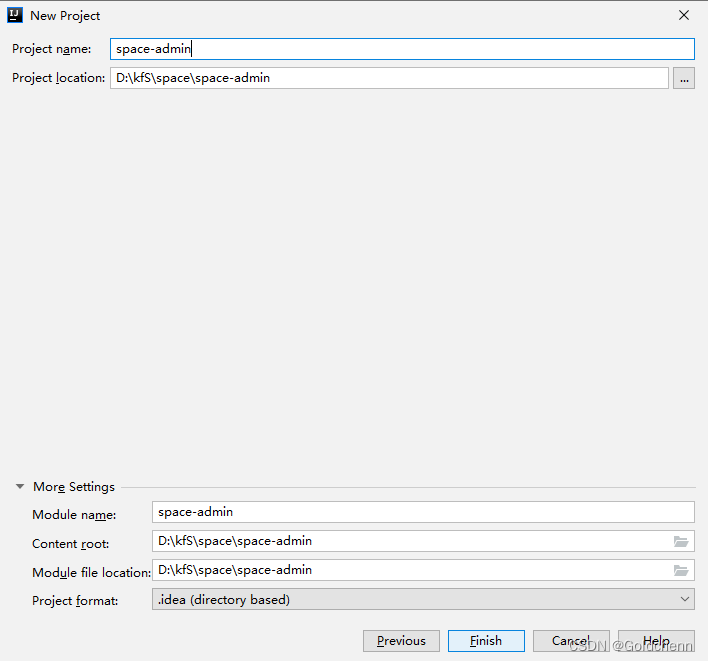Image resolution: width=708 pixels, height=661 pixels.
Task: Click the Project location label
Action: click(x=58, y=78)
